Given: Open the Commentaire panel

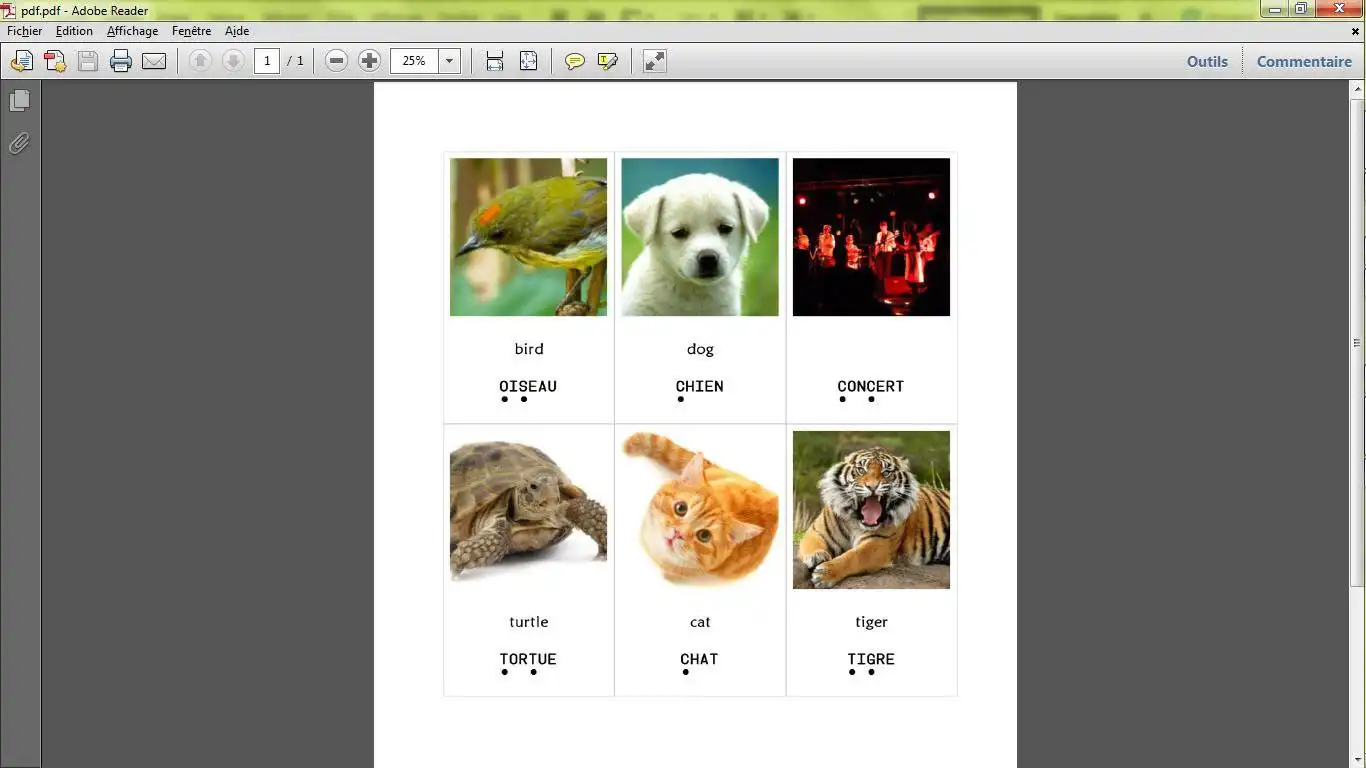Looking at the screenshot, I should pos(1304,61).
